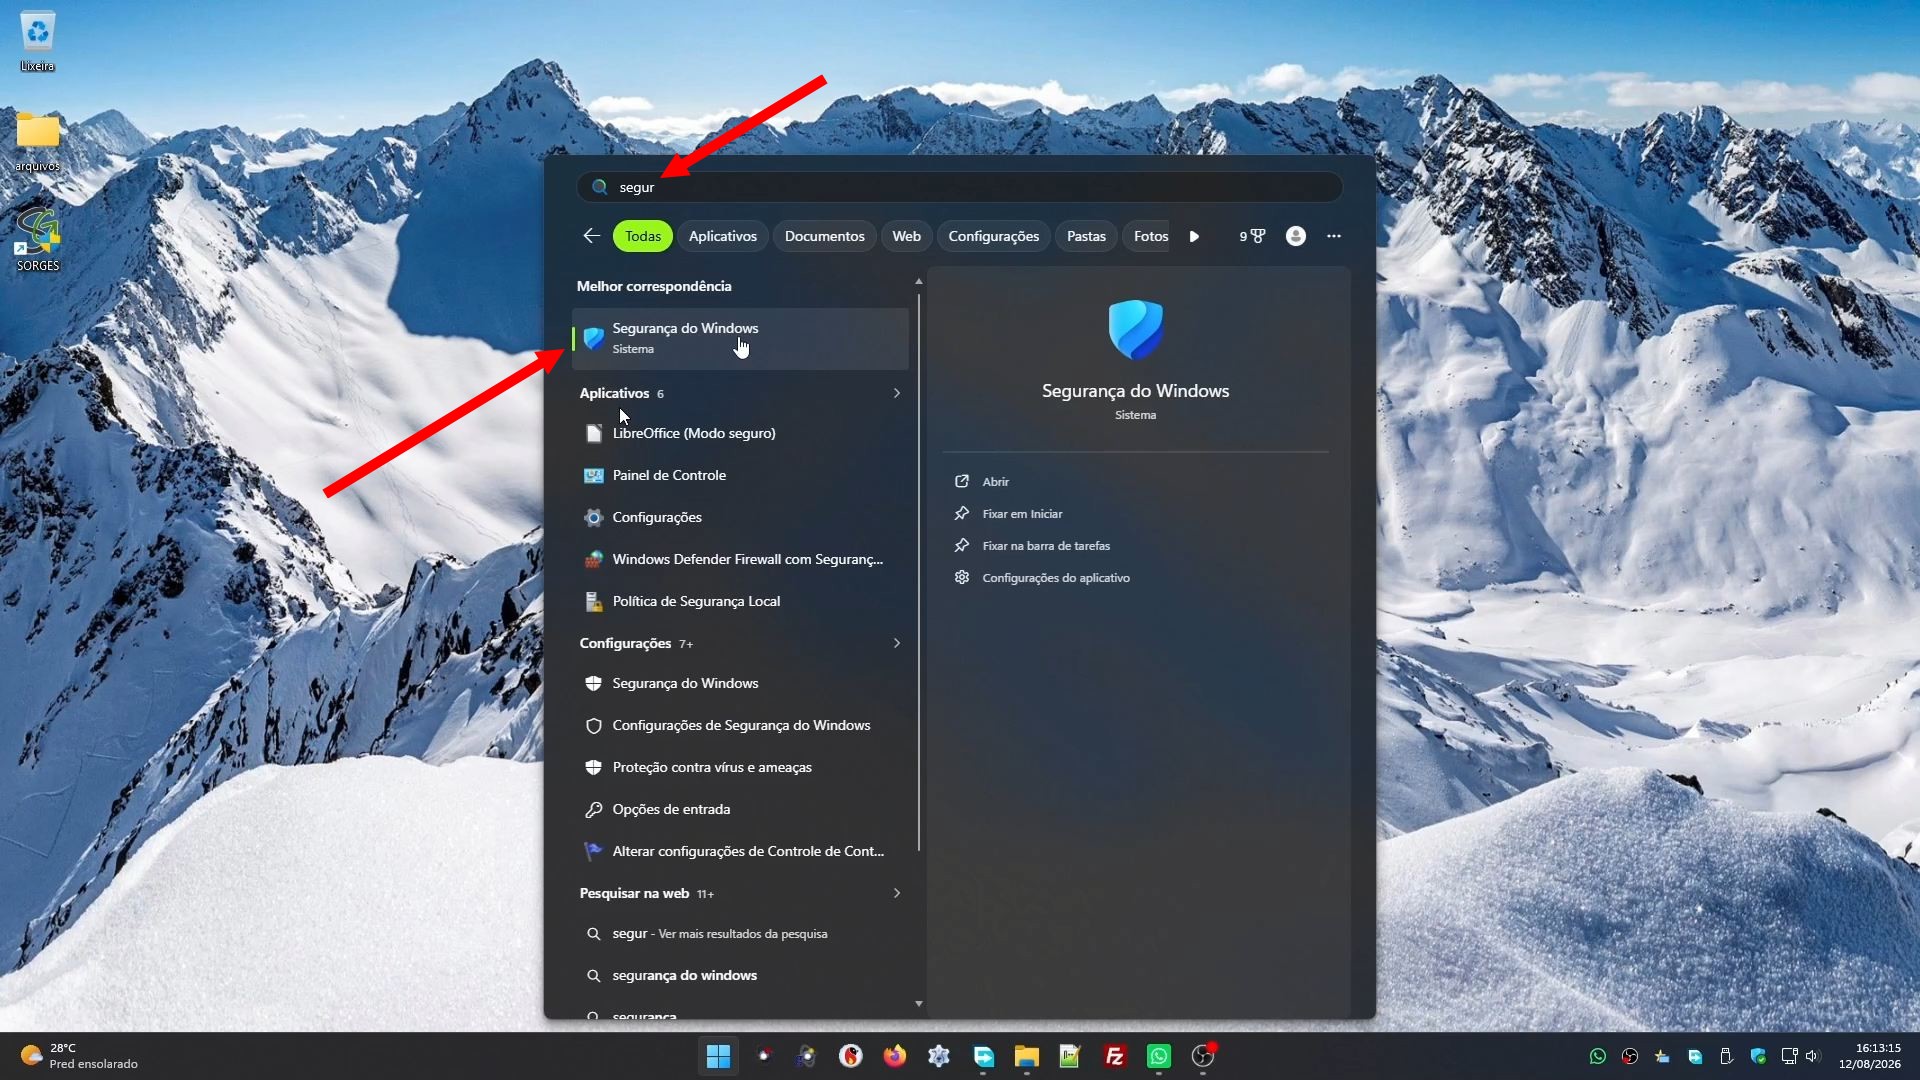
Task: Launch Painel de Controle from app results
Action: pyautogui.click(x=740, y=475)
